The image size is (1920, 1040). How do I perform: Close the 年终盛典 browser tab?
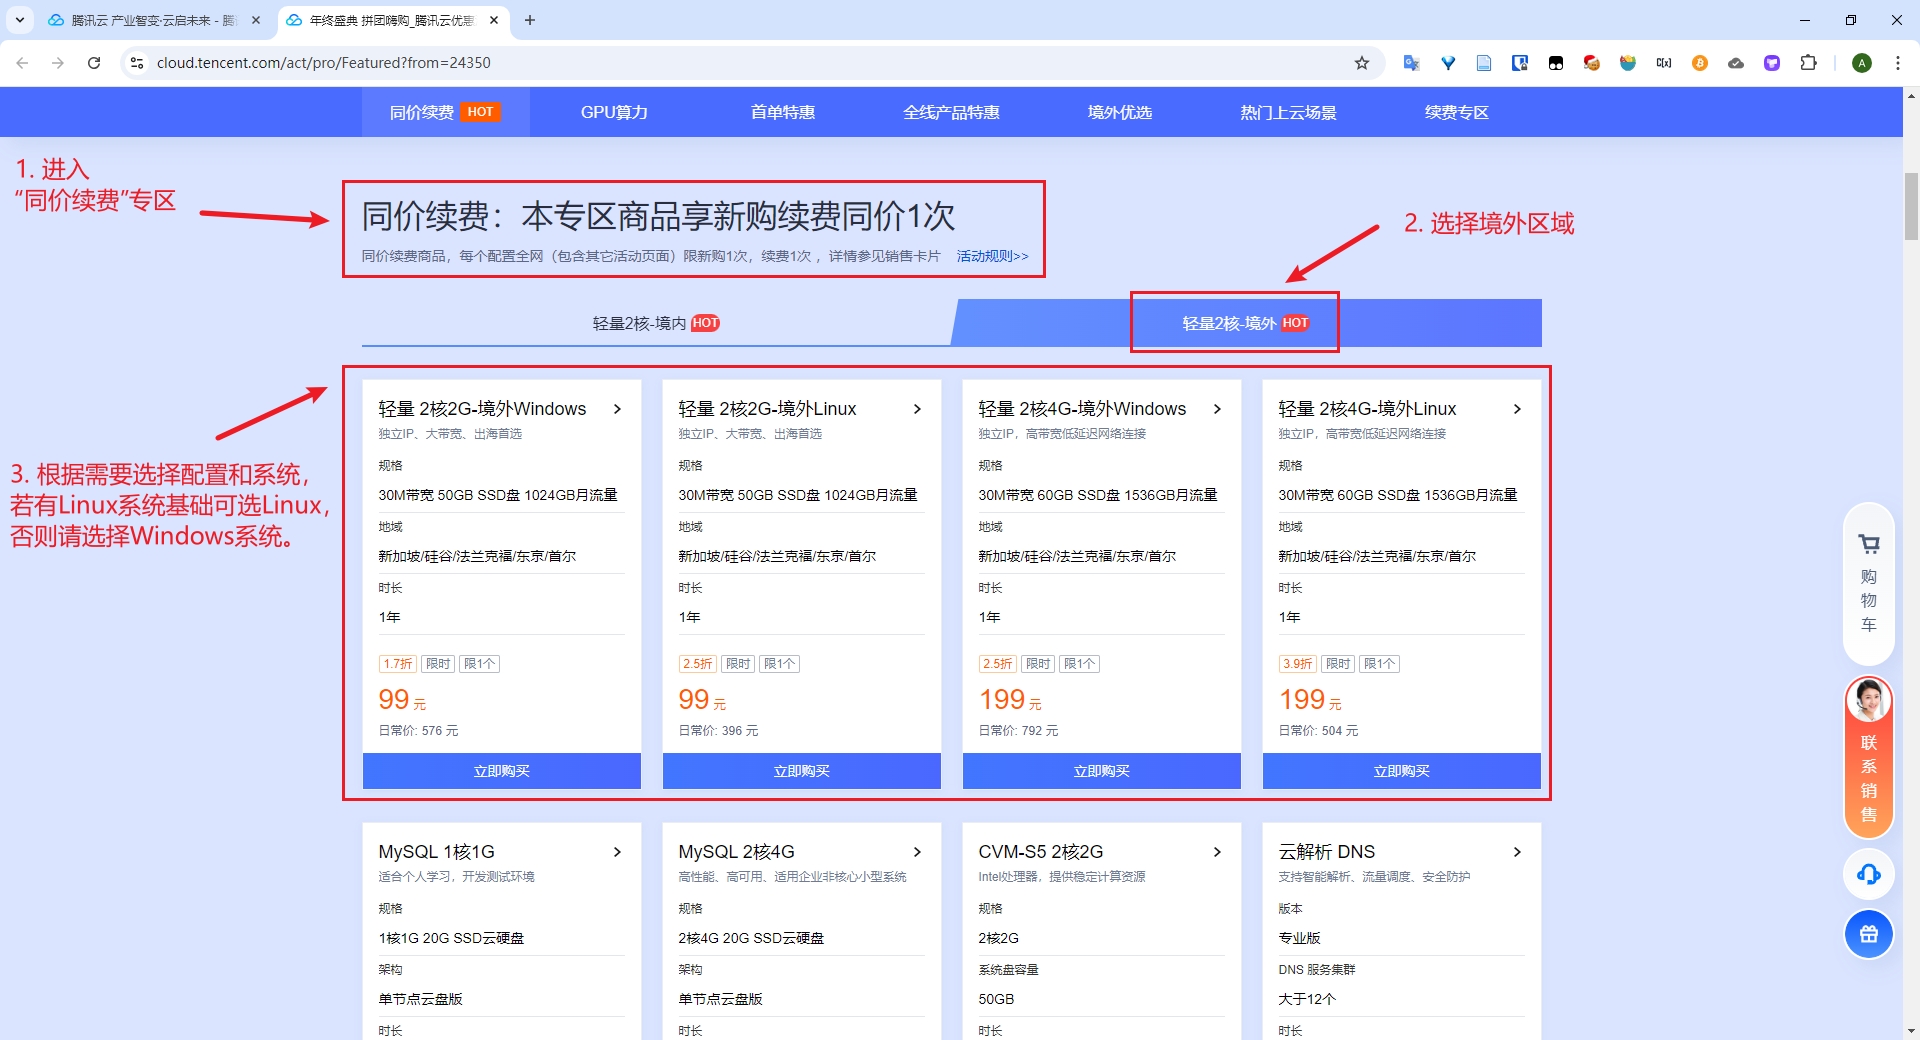coord(494,20)
